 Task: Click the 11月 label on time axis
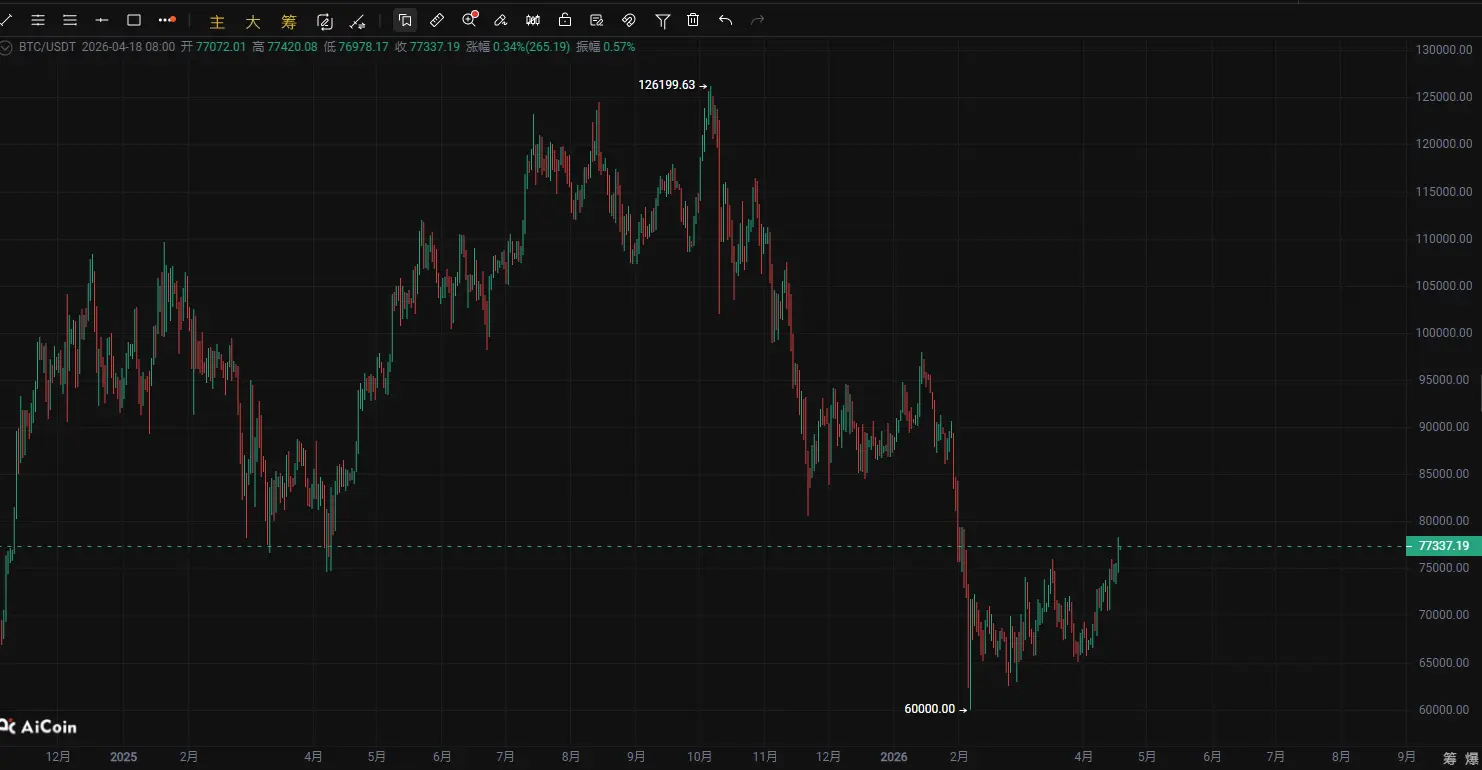(x=765, y=757)
